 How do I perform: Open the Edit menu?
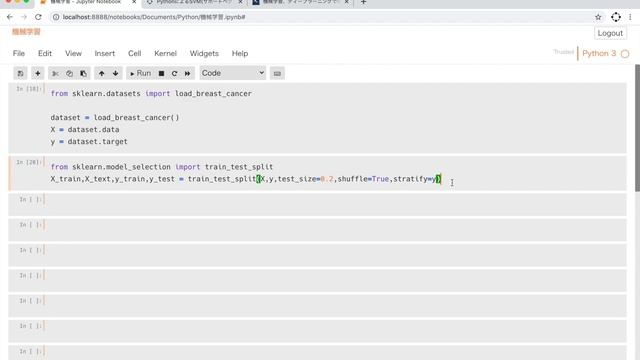click(45, 53)
